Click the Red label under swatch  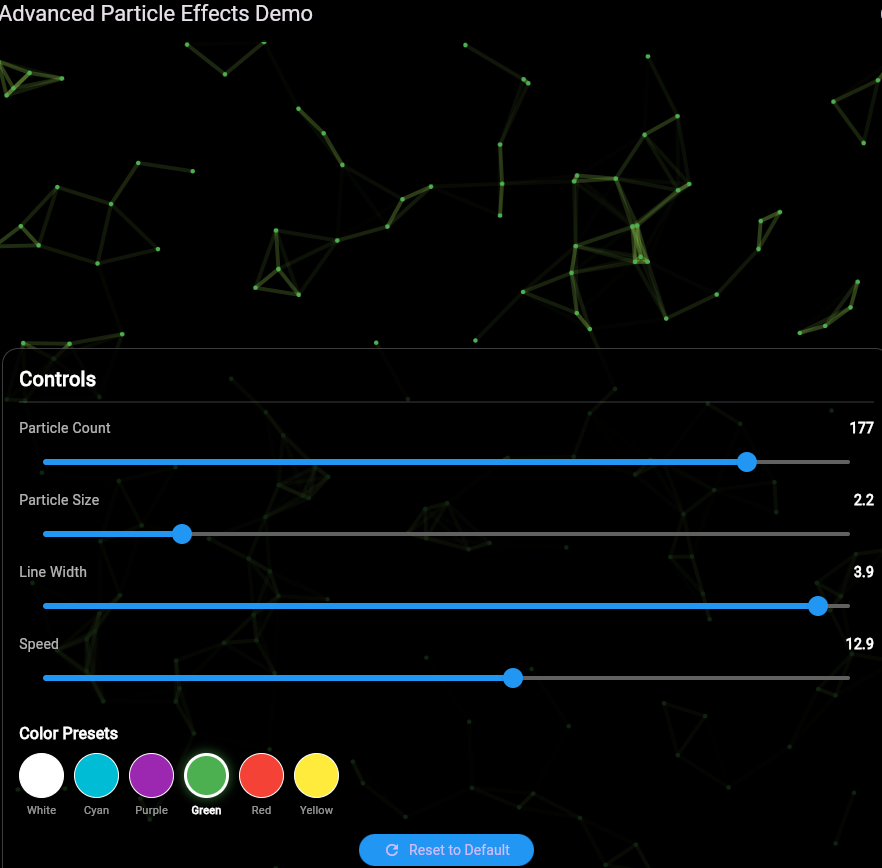(262, 810)
